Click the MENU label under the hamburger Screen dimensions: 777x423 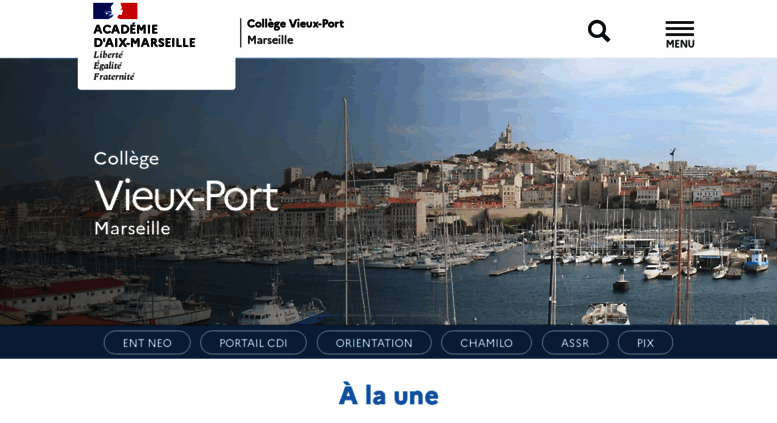pyautogui.click(x=680, y=44)
